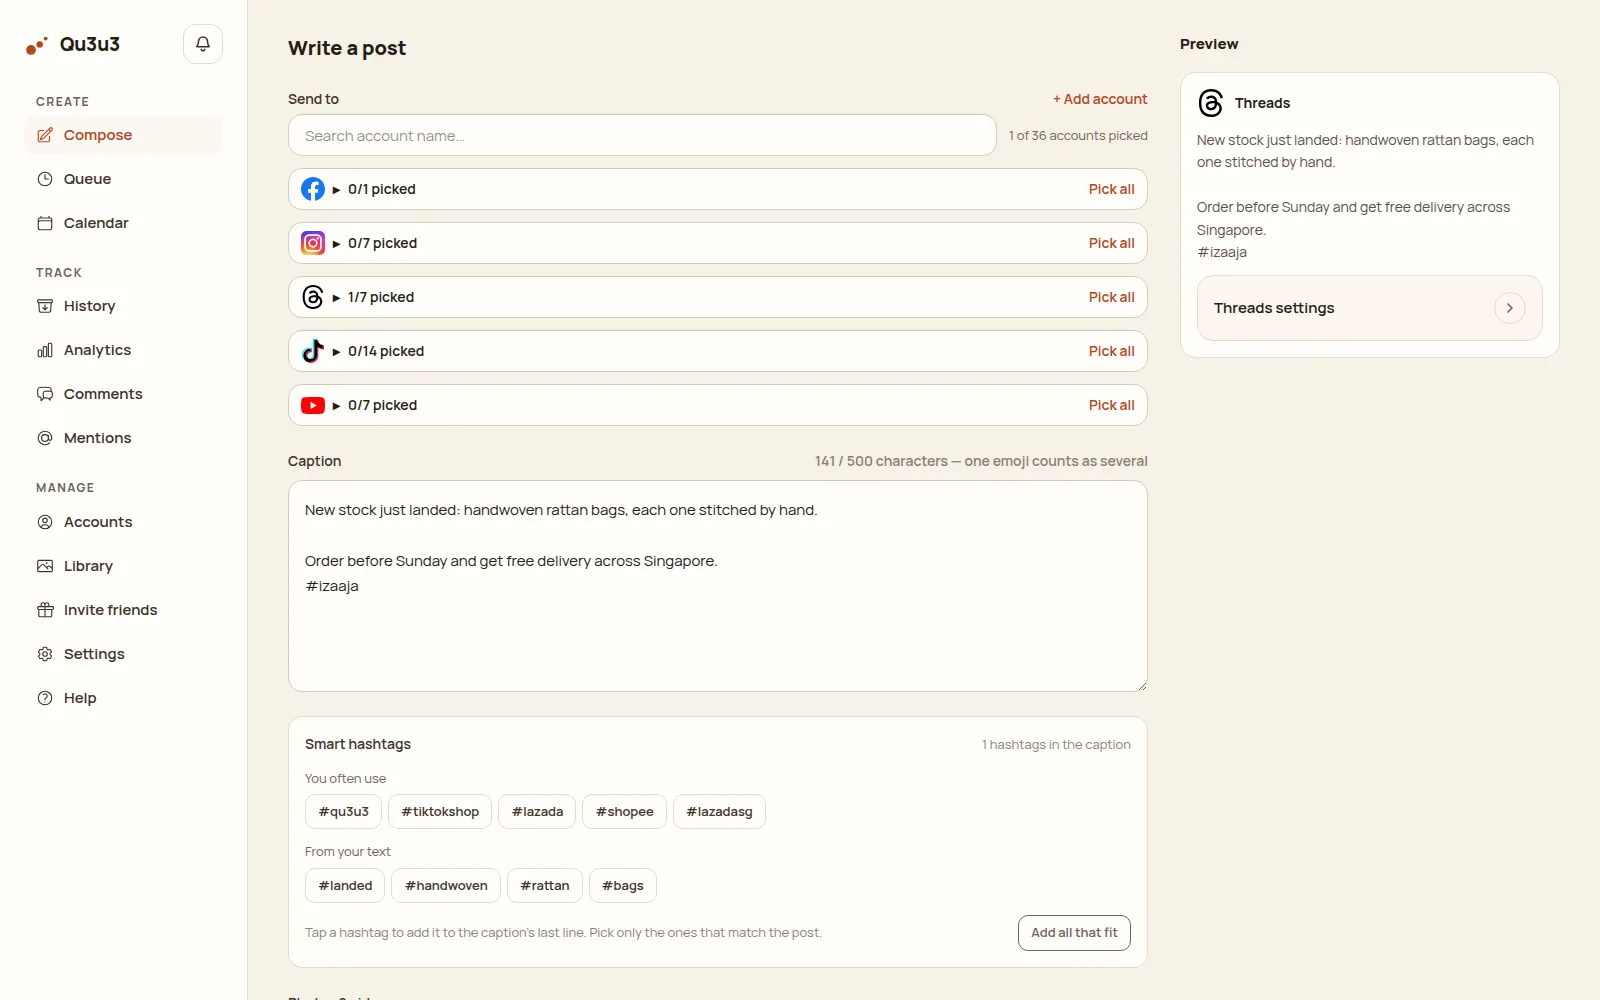Pick all Instagram accounts
Viewport: 1600px width, 1000px height.
1111,243
